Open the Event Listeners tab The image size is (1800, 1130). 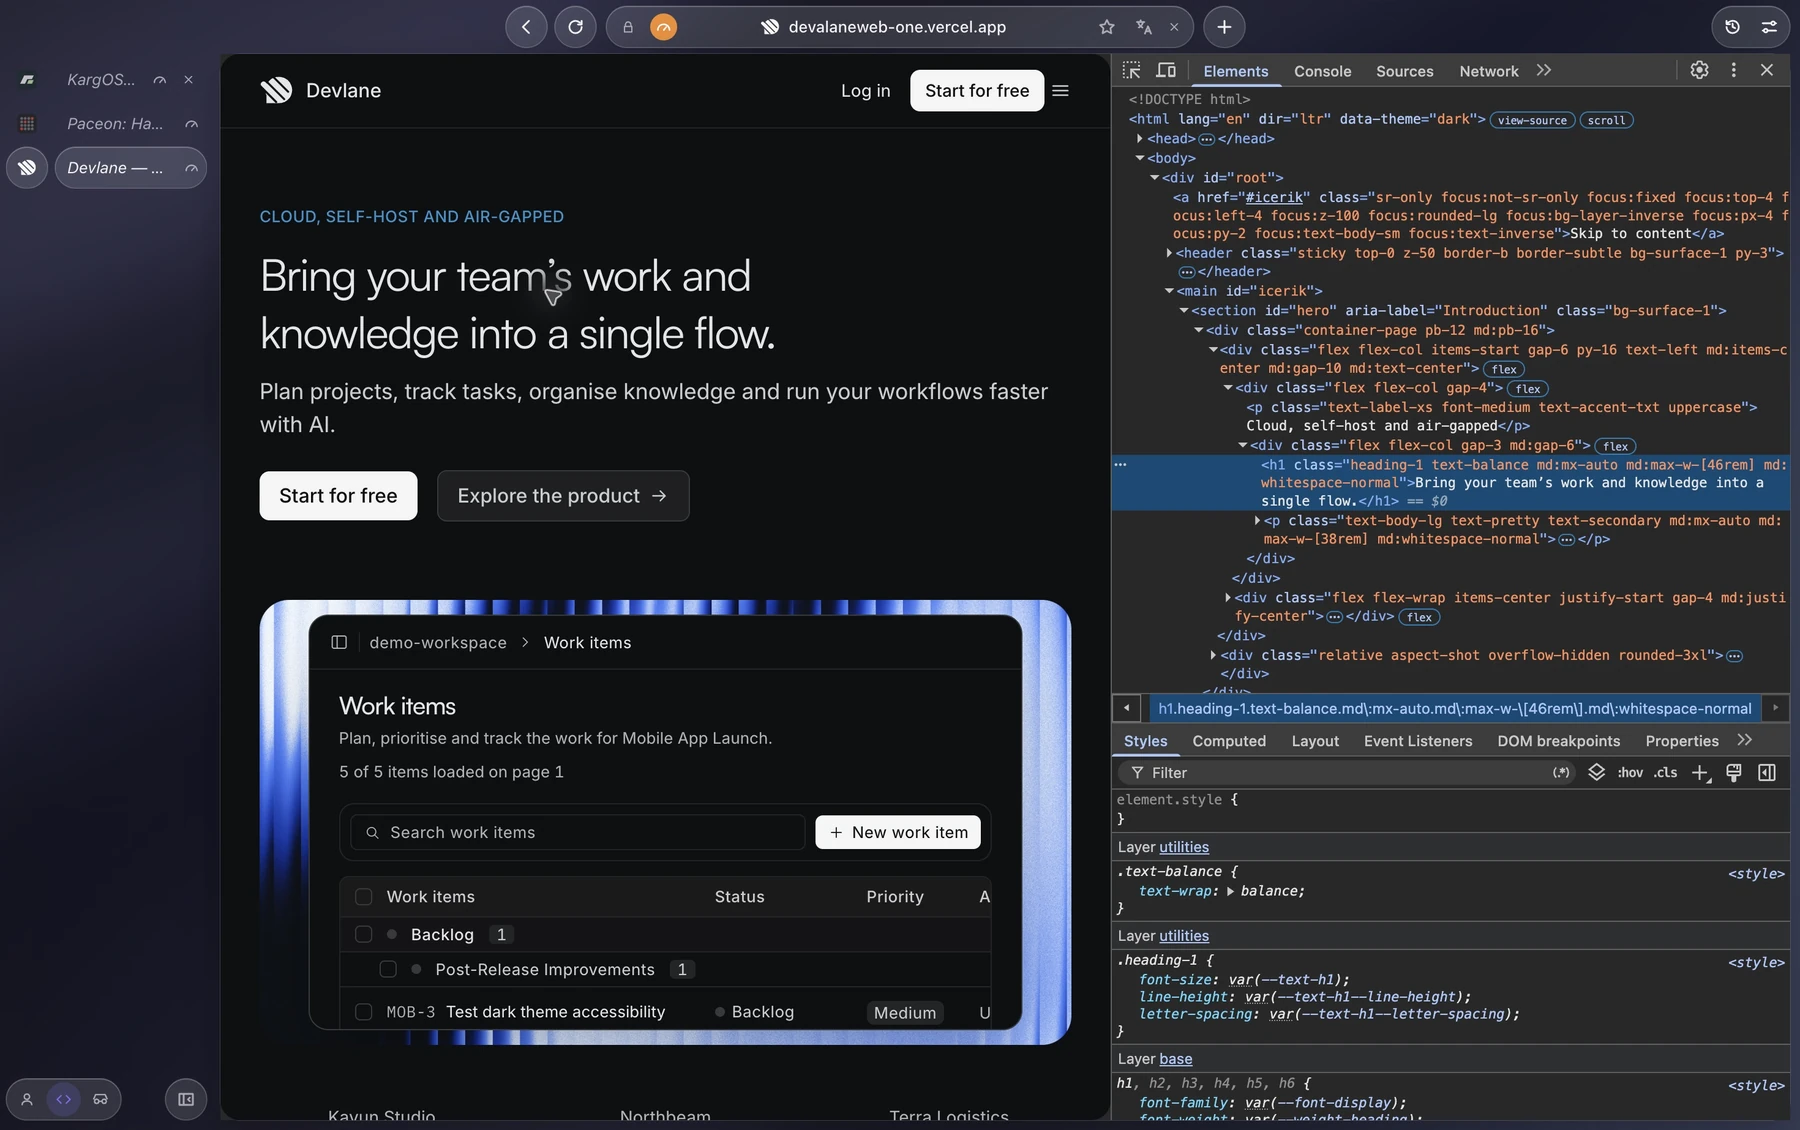pos(1418,741)
